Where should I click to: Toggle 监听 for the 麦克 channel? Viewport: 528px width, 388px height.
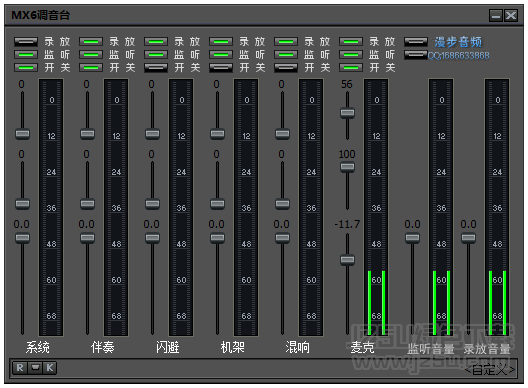point(351,55)
